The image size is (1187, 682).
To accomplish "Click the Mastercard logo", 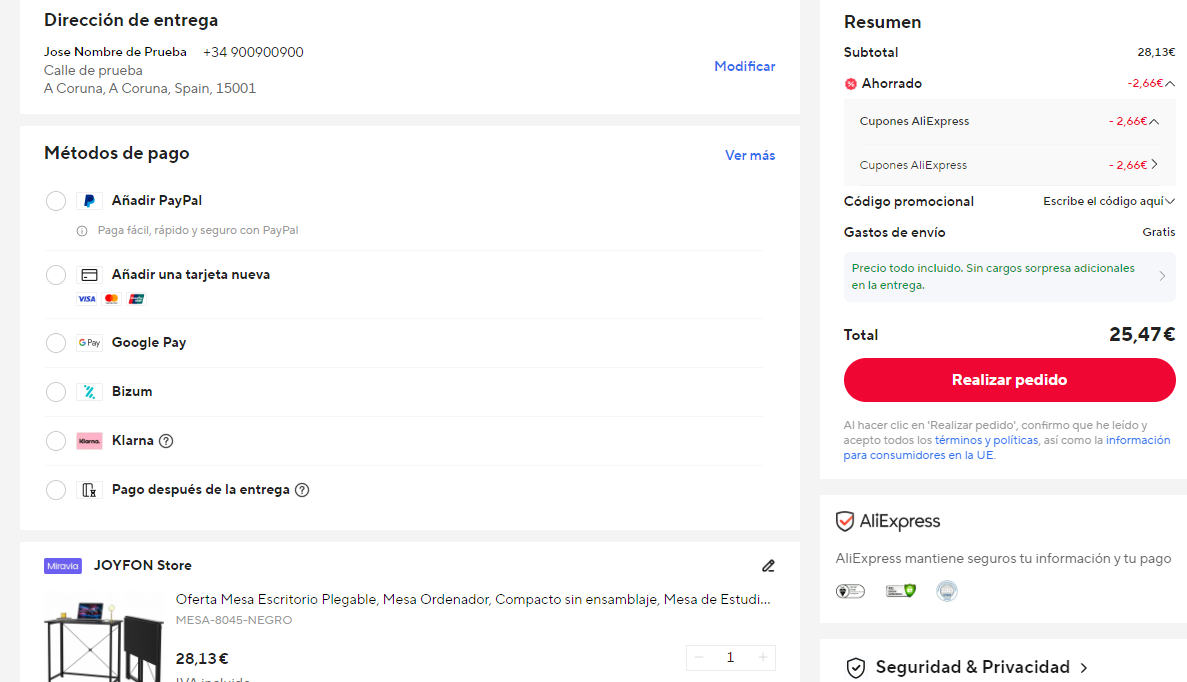I will click(112, 299).
